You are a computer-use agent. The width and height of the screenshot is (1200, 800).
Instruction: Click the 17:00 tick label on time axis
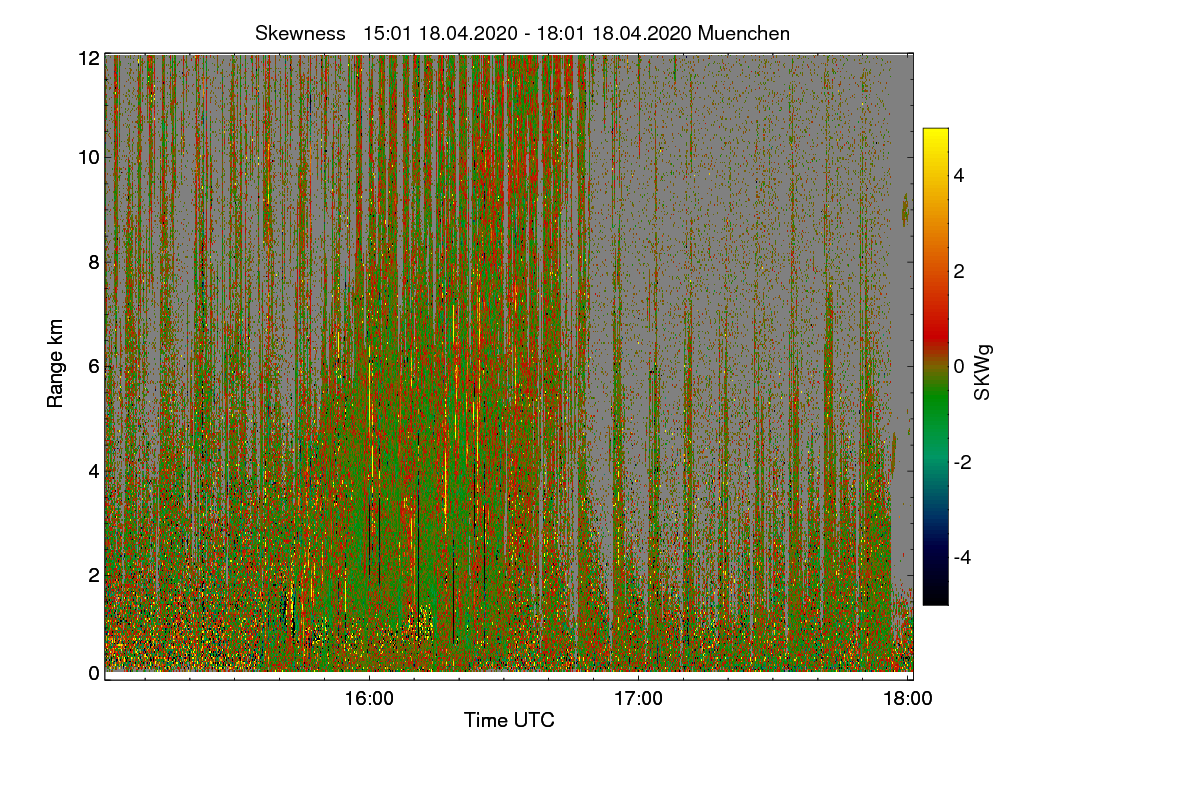coord(638,699)
